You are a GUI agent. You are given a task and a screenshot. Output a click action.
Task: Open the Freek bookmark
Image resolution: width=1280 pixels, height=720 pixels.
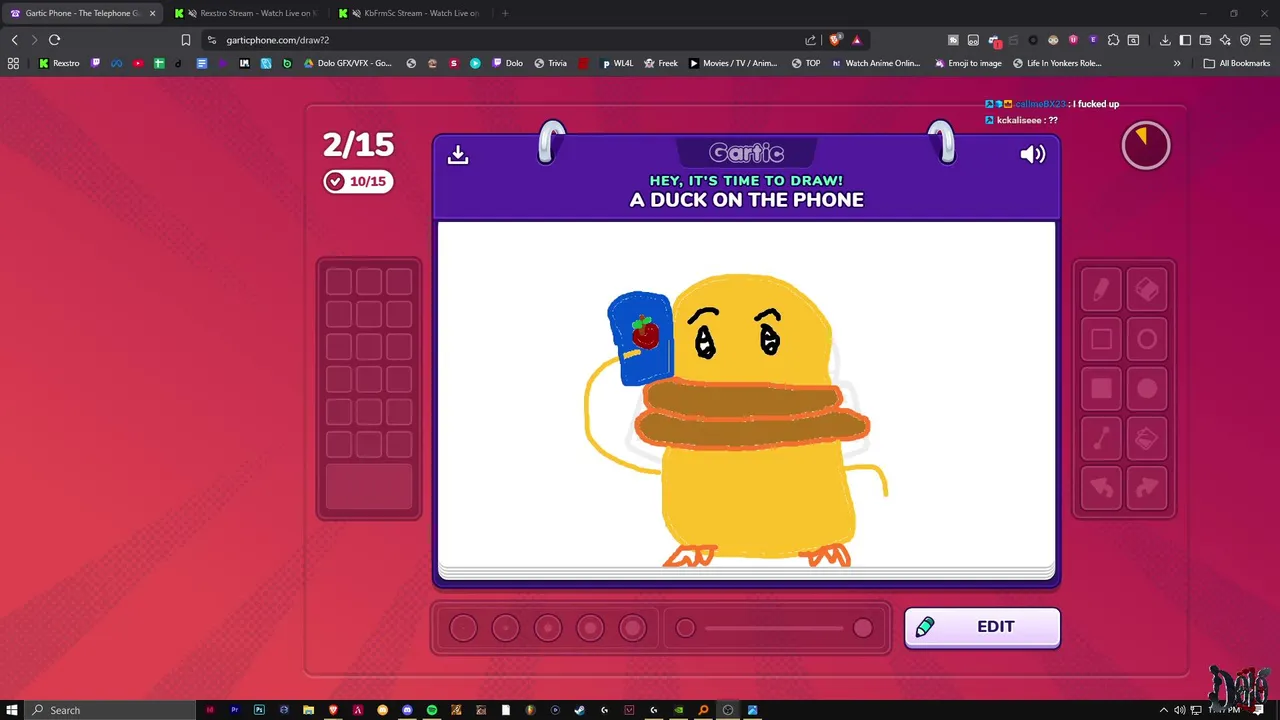661,63
